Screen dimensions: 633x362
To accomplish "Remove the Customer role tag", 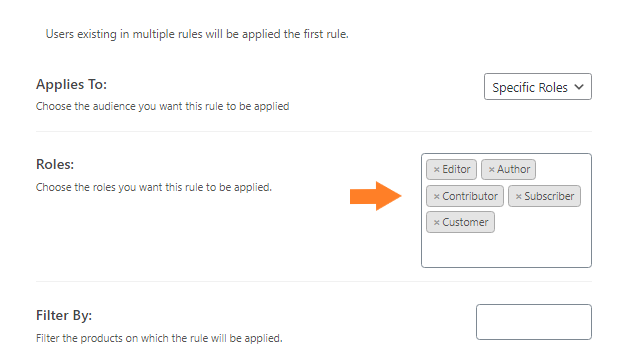I will tap(436, 222).
